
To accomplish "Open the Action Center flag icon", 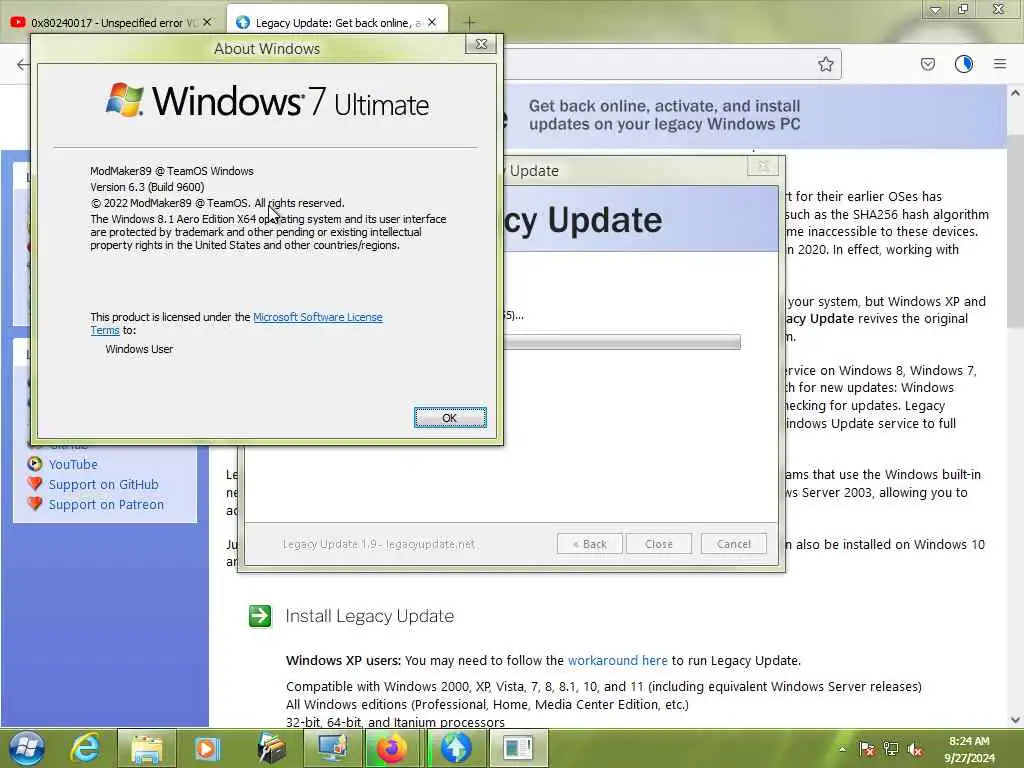I will 867,749.
